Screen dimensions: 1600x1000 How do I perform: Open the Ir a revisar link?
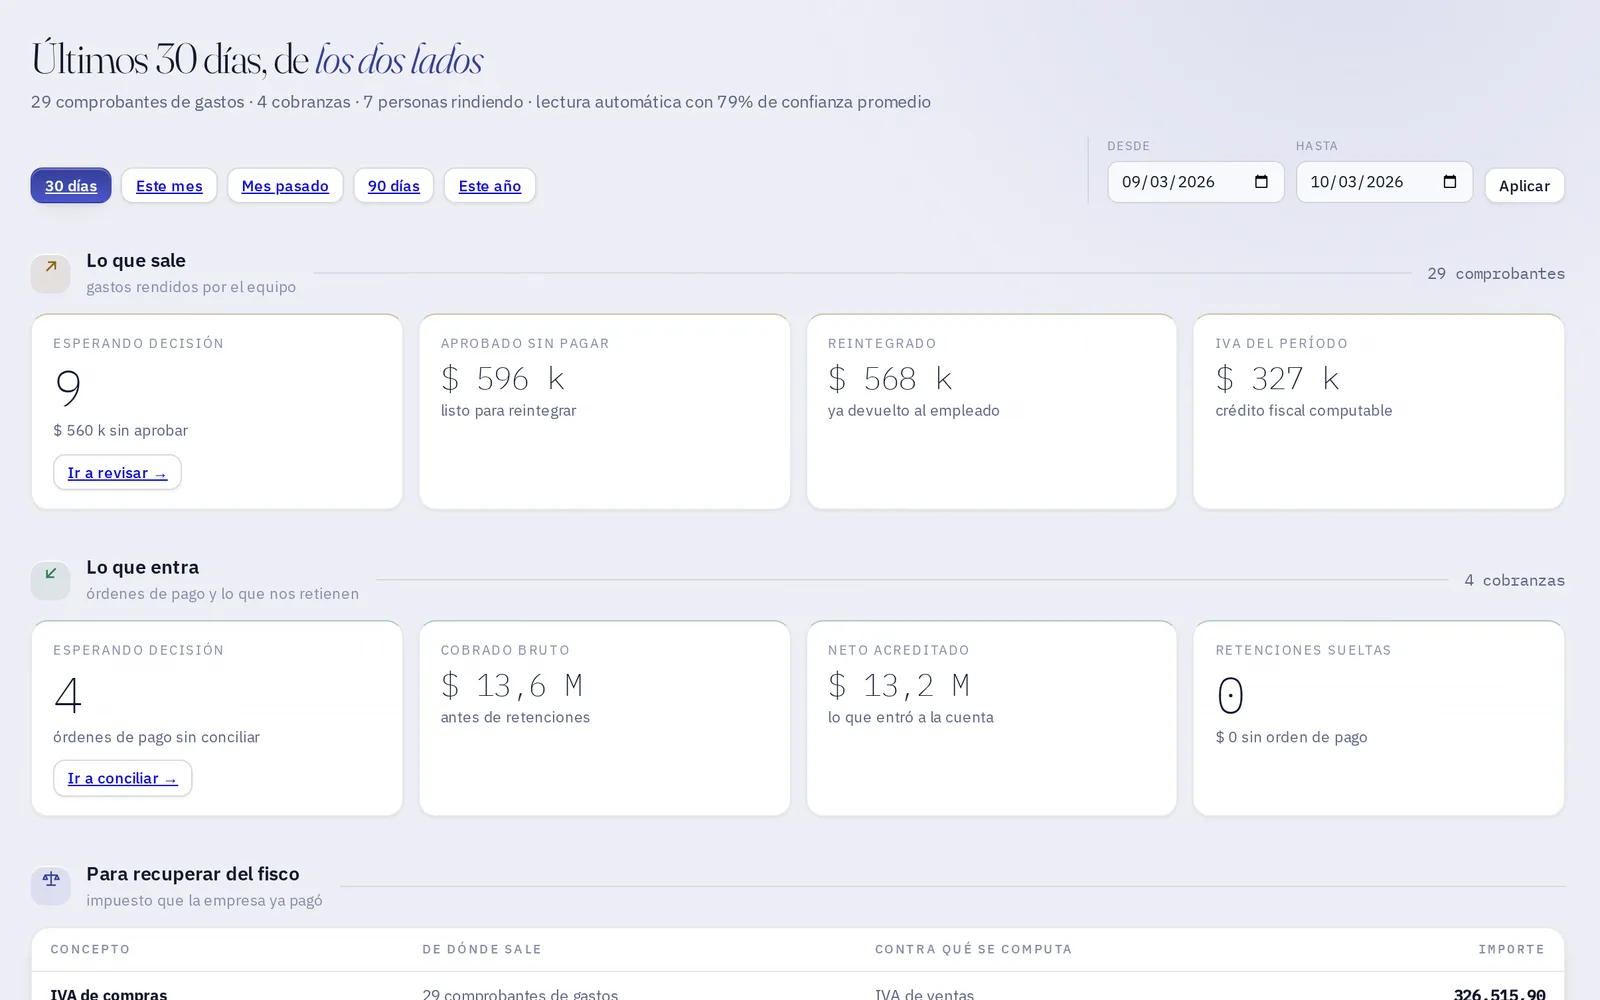click(117, 473)
